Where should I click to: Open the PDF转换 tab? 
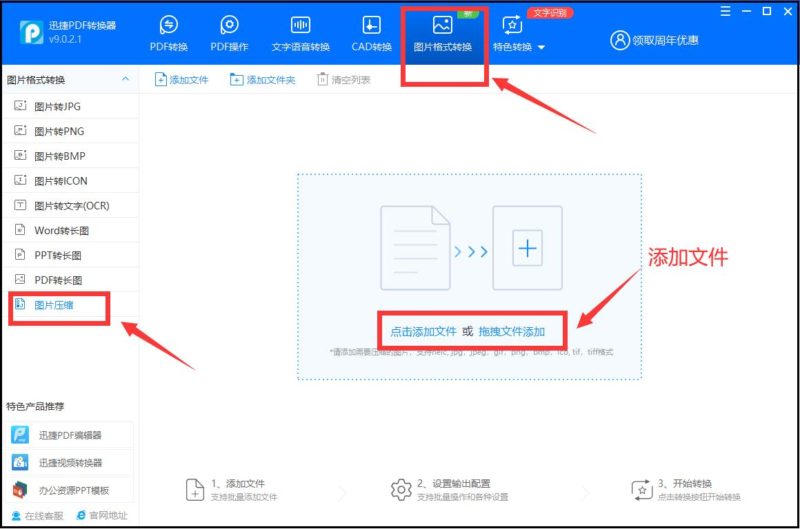click(168, 33)
